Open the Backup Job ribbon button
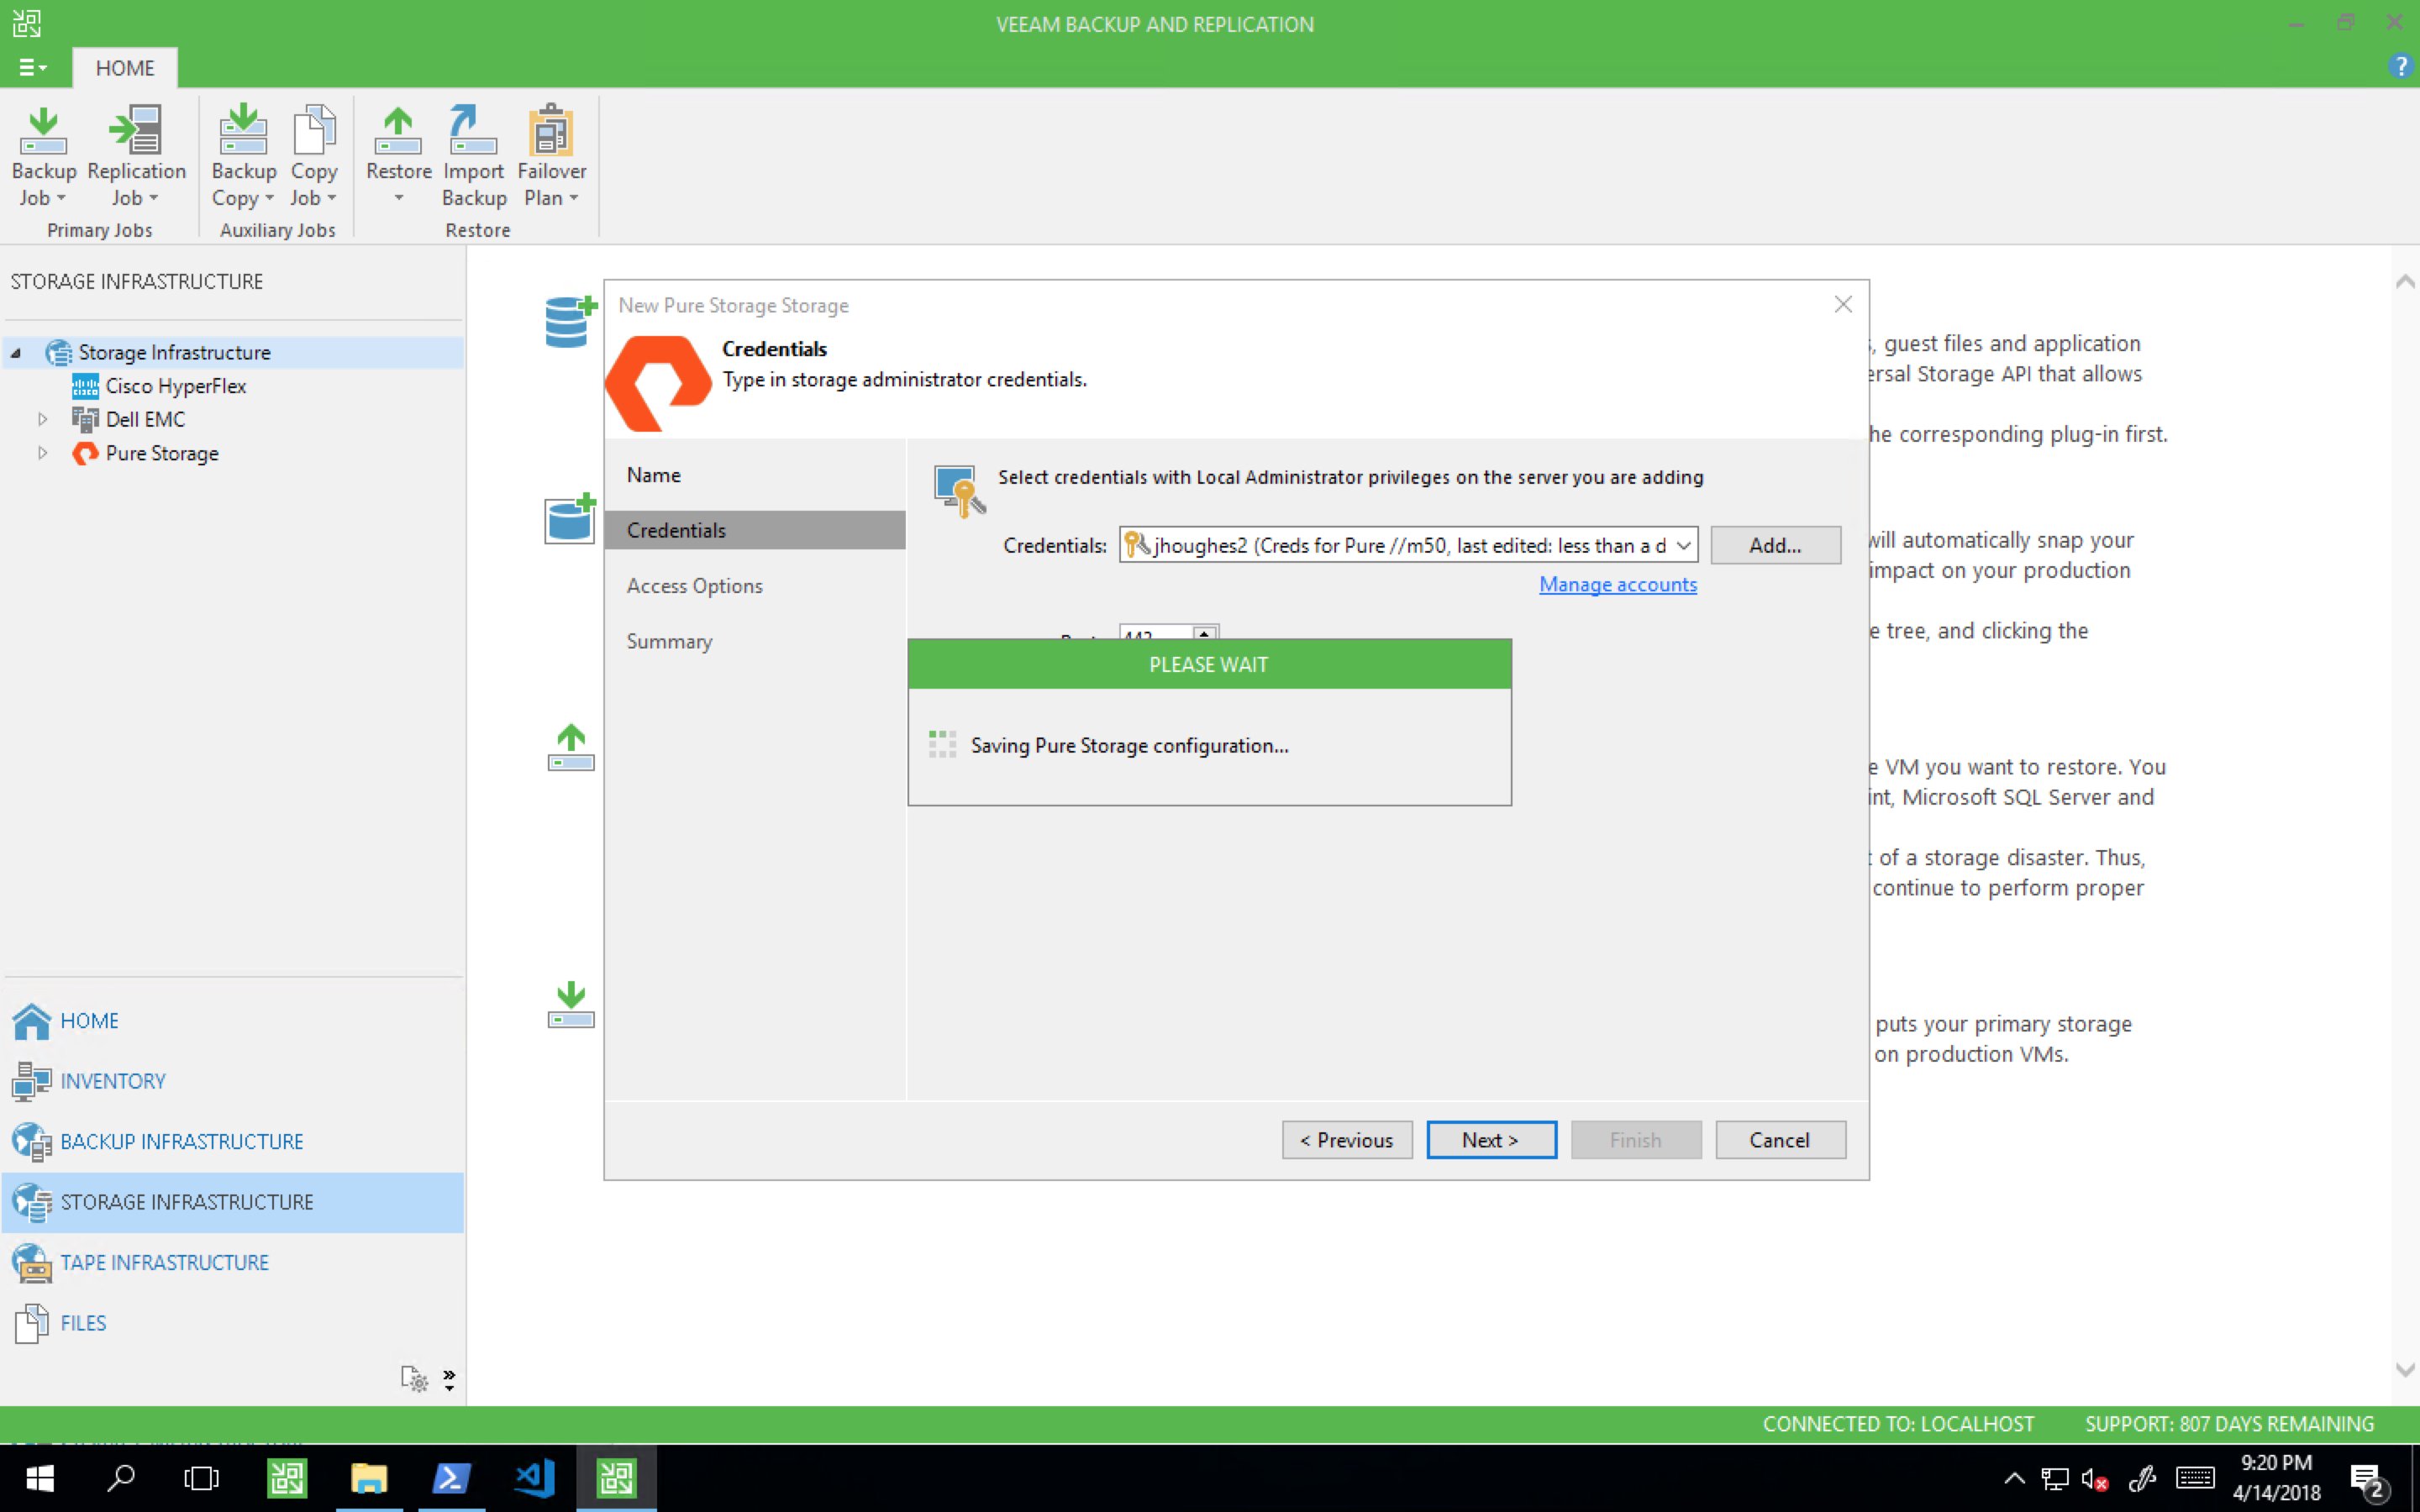This screenshot has width=2420, height=1512. (x=43, y=156)
